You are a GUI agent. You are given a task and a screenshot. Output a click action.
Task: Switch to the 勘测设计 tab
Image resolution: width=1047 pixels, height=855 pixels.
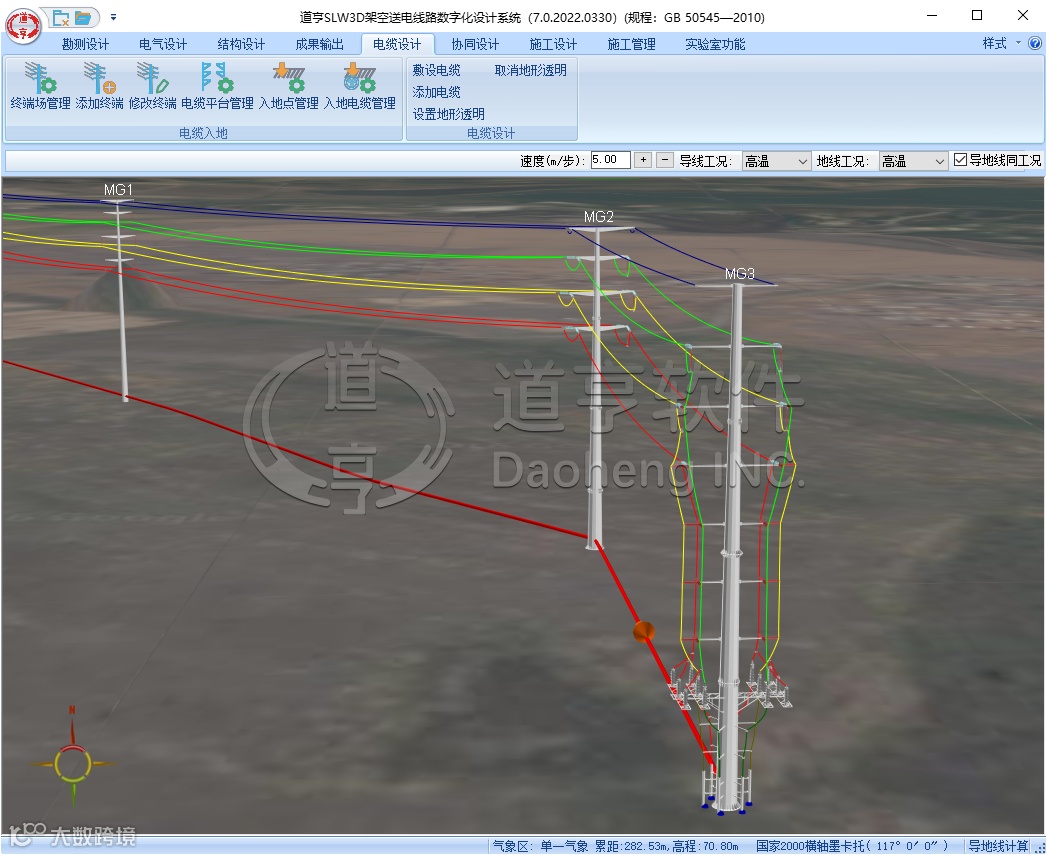coord(85,44)
